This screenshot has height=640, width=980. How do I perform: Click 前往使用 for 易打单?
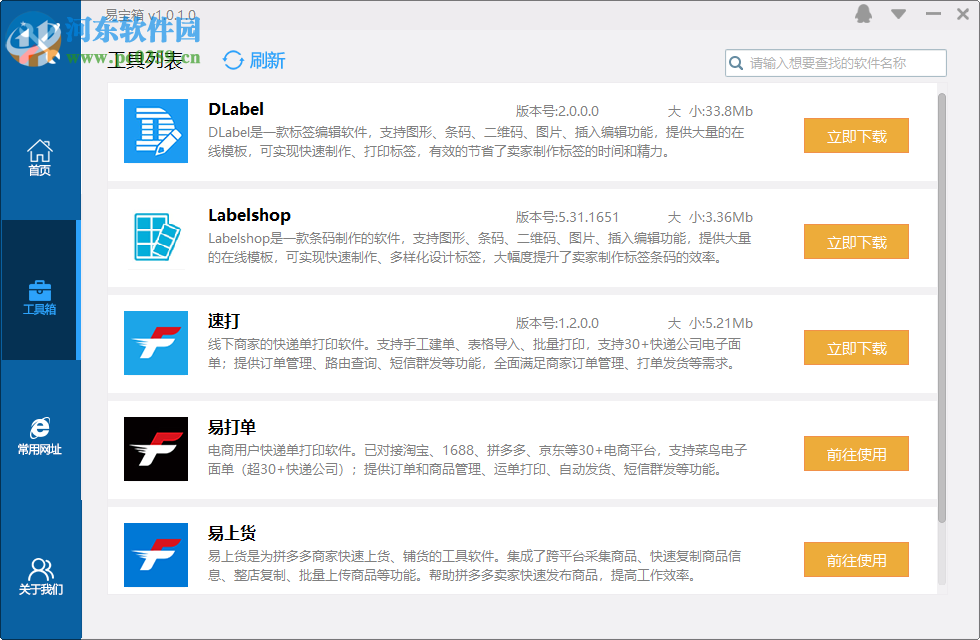pos(856,453)
